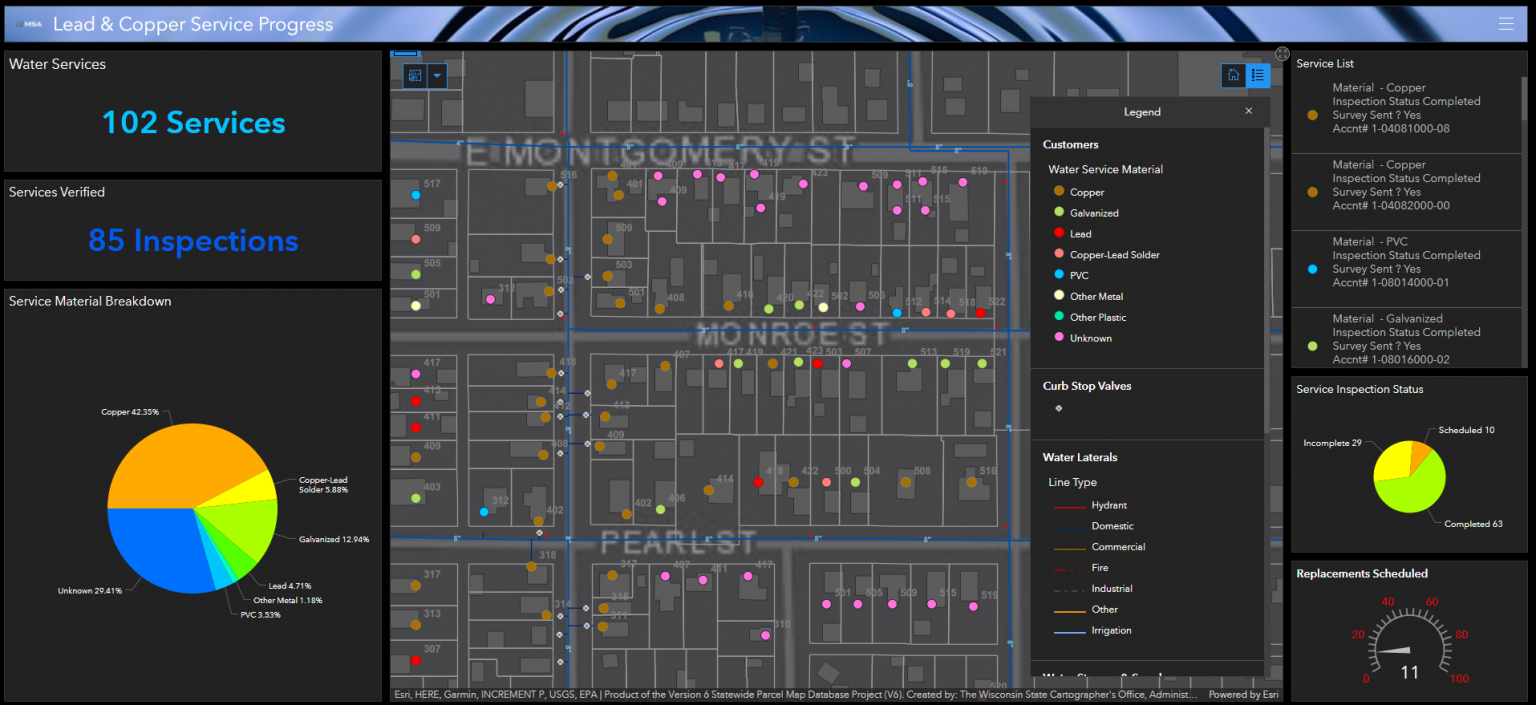Click the 102 Services indicator
This screenshot has height=705, width=1536.
(x=193, y=123)
